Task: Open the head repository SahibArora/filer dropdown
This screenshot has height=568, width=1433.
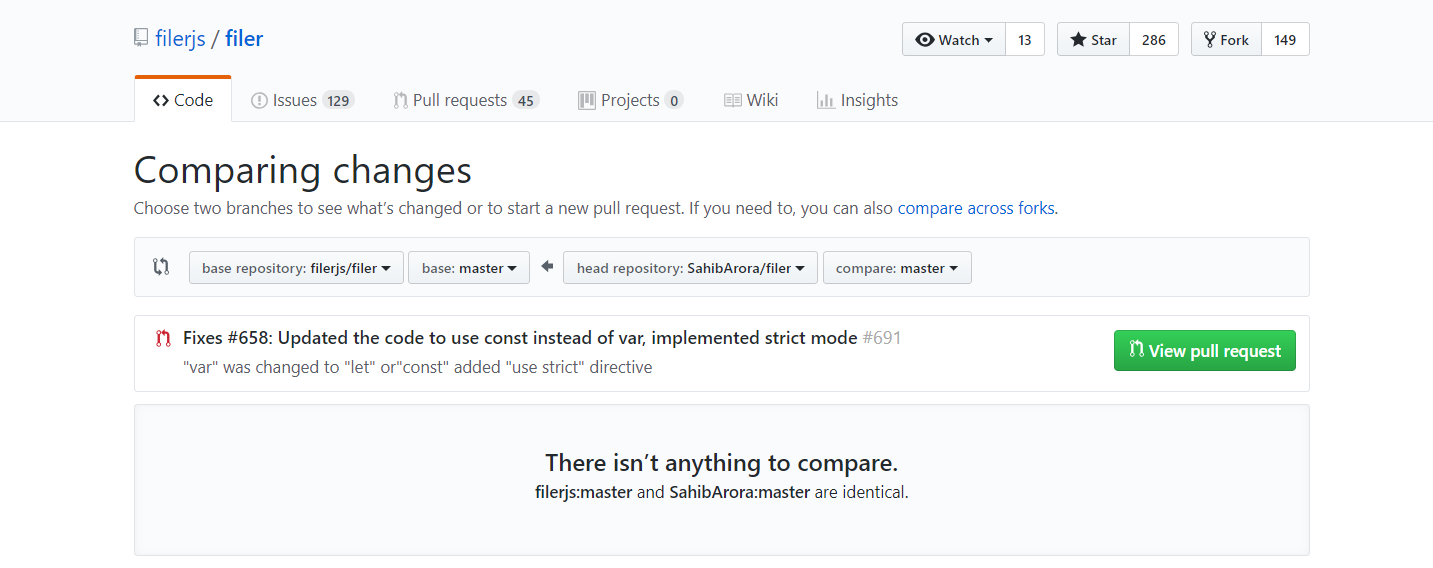Action: tap(690, 268)
